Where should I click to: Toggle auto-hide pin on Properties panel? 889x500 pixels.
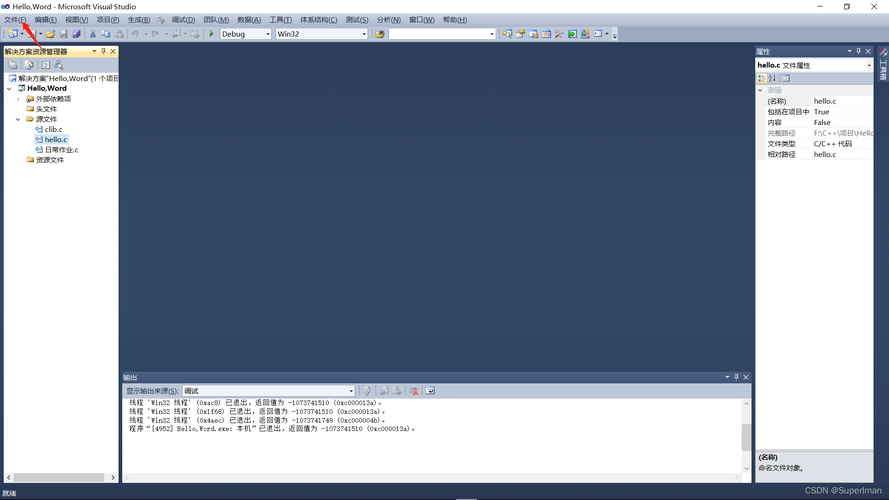pyautogui.click(x=858, y=52)
